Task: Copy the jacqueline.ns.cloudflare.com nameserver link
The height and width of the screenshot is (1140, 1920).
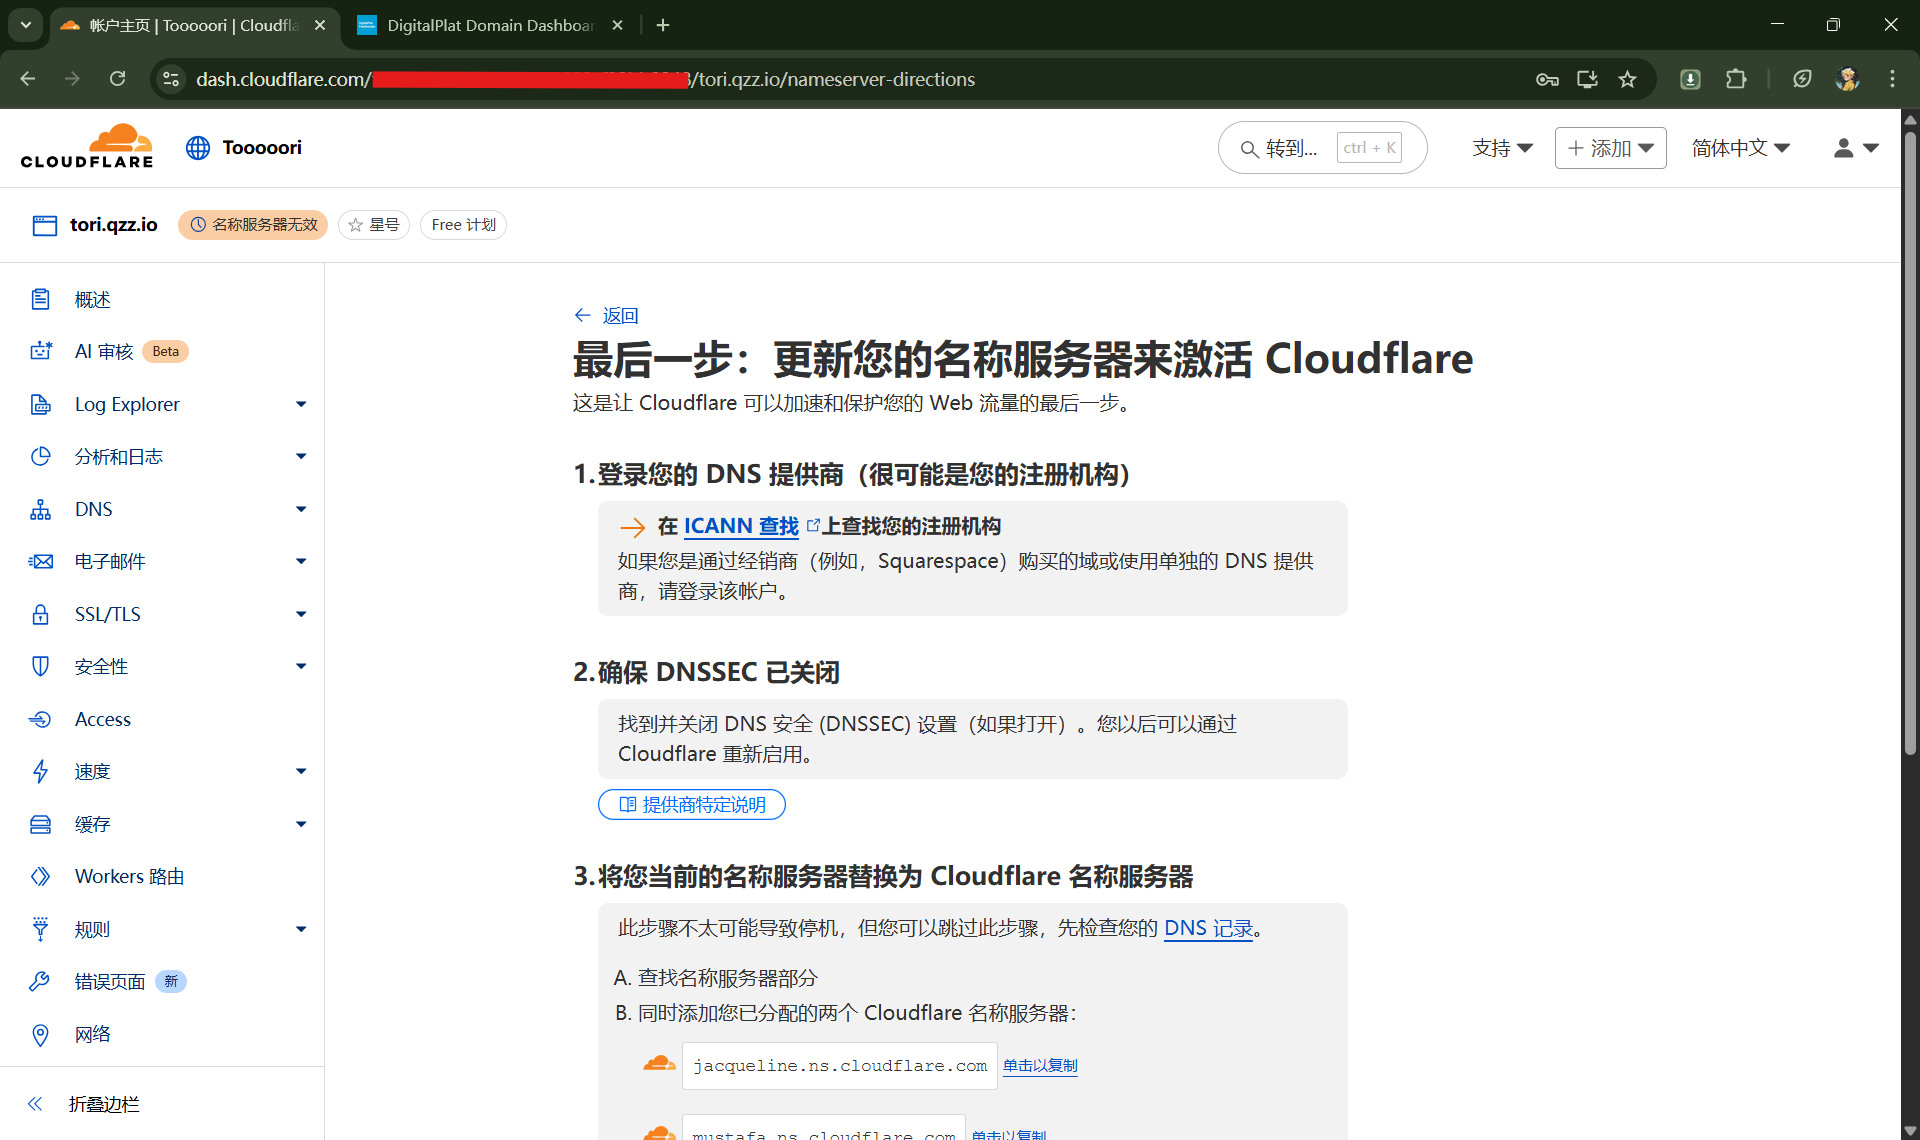Action: coord(1040,1066)
